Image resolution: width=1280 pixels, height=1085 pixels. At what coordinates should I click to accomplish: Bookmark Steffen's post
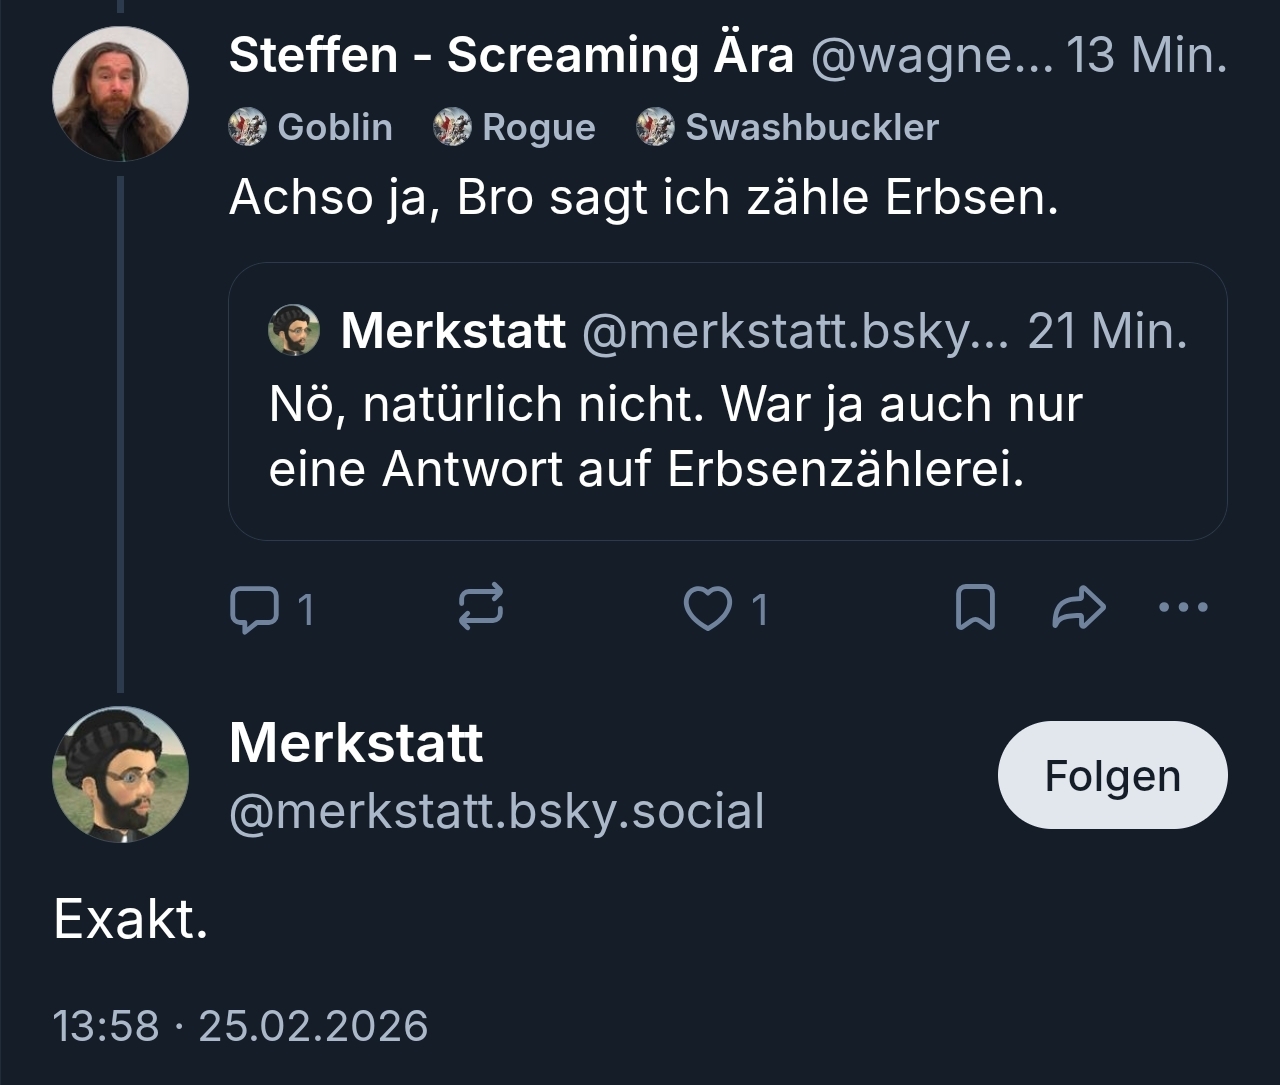click(x=975, y=608)
